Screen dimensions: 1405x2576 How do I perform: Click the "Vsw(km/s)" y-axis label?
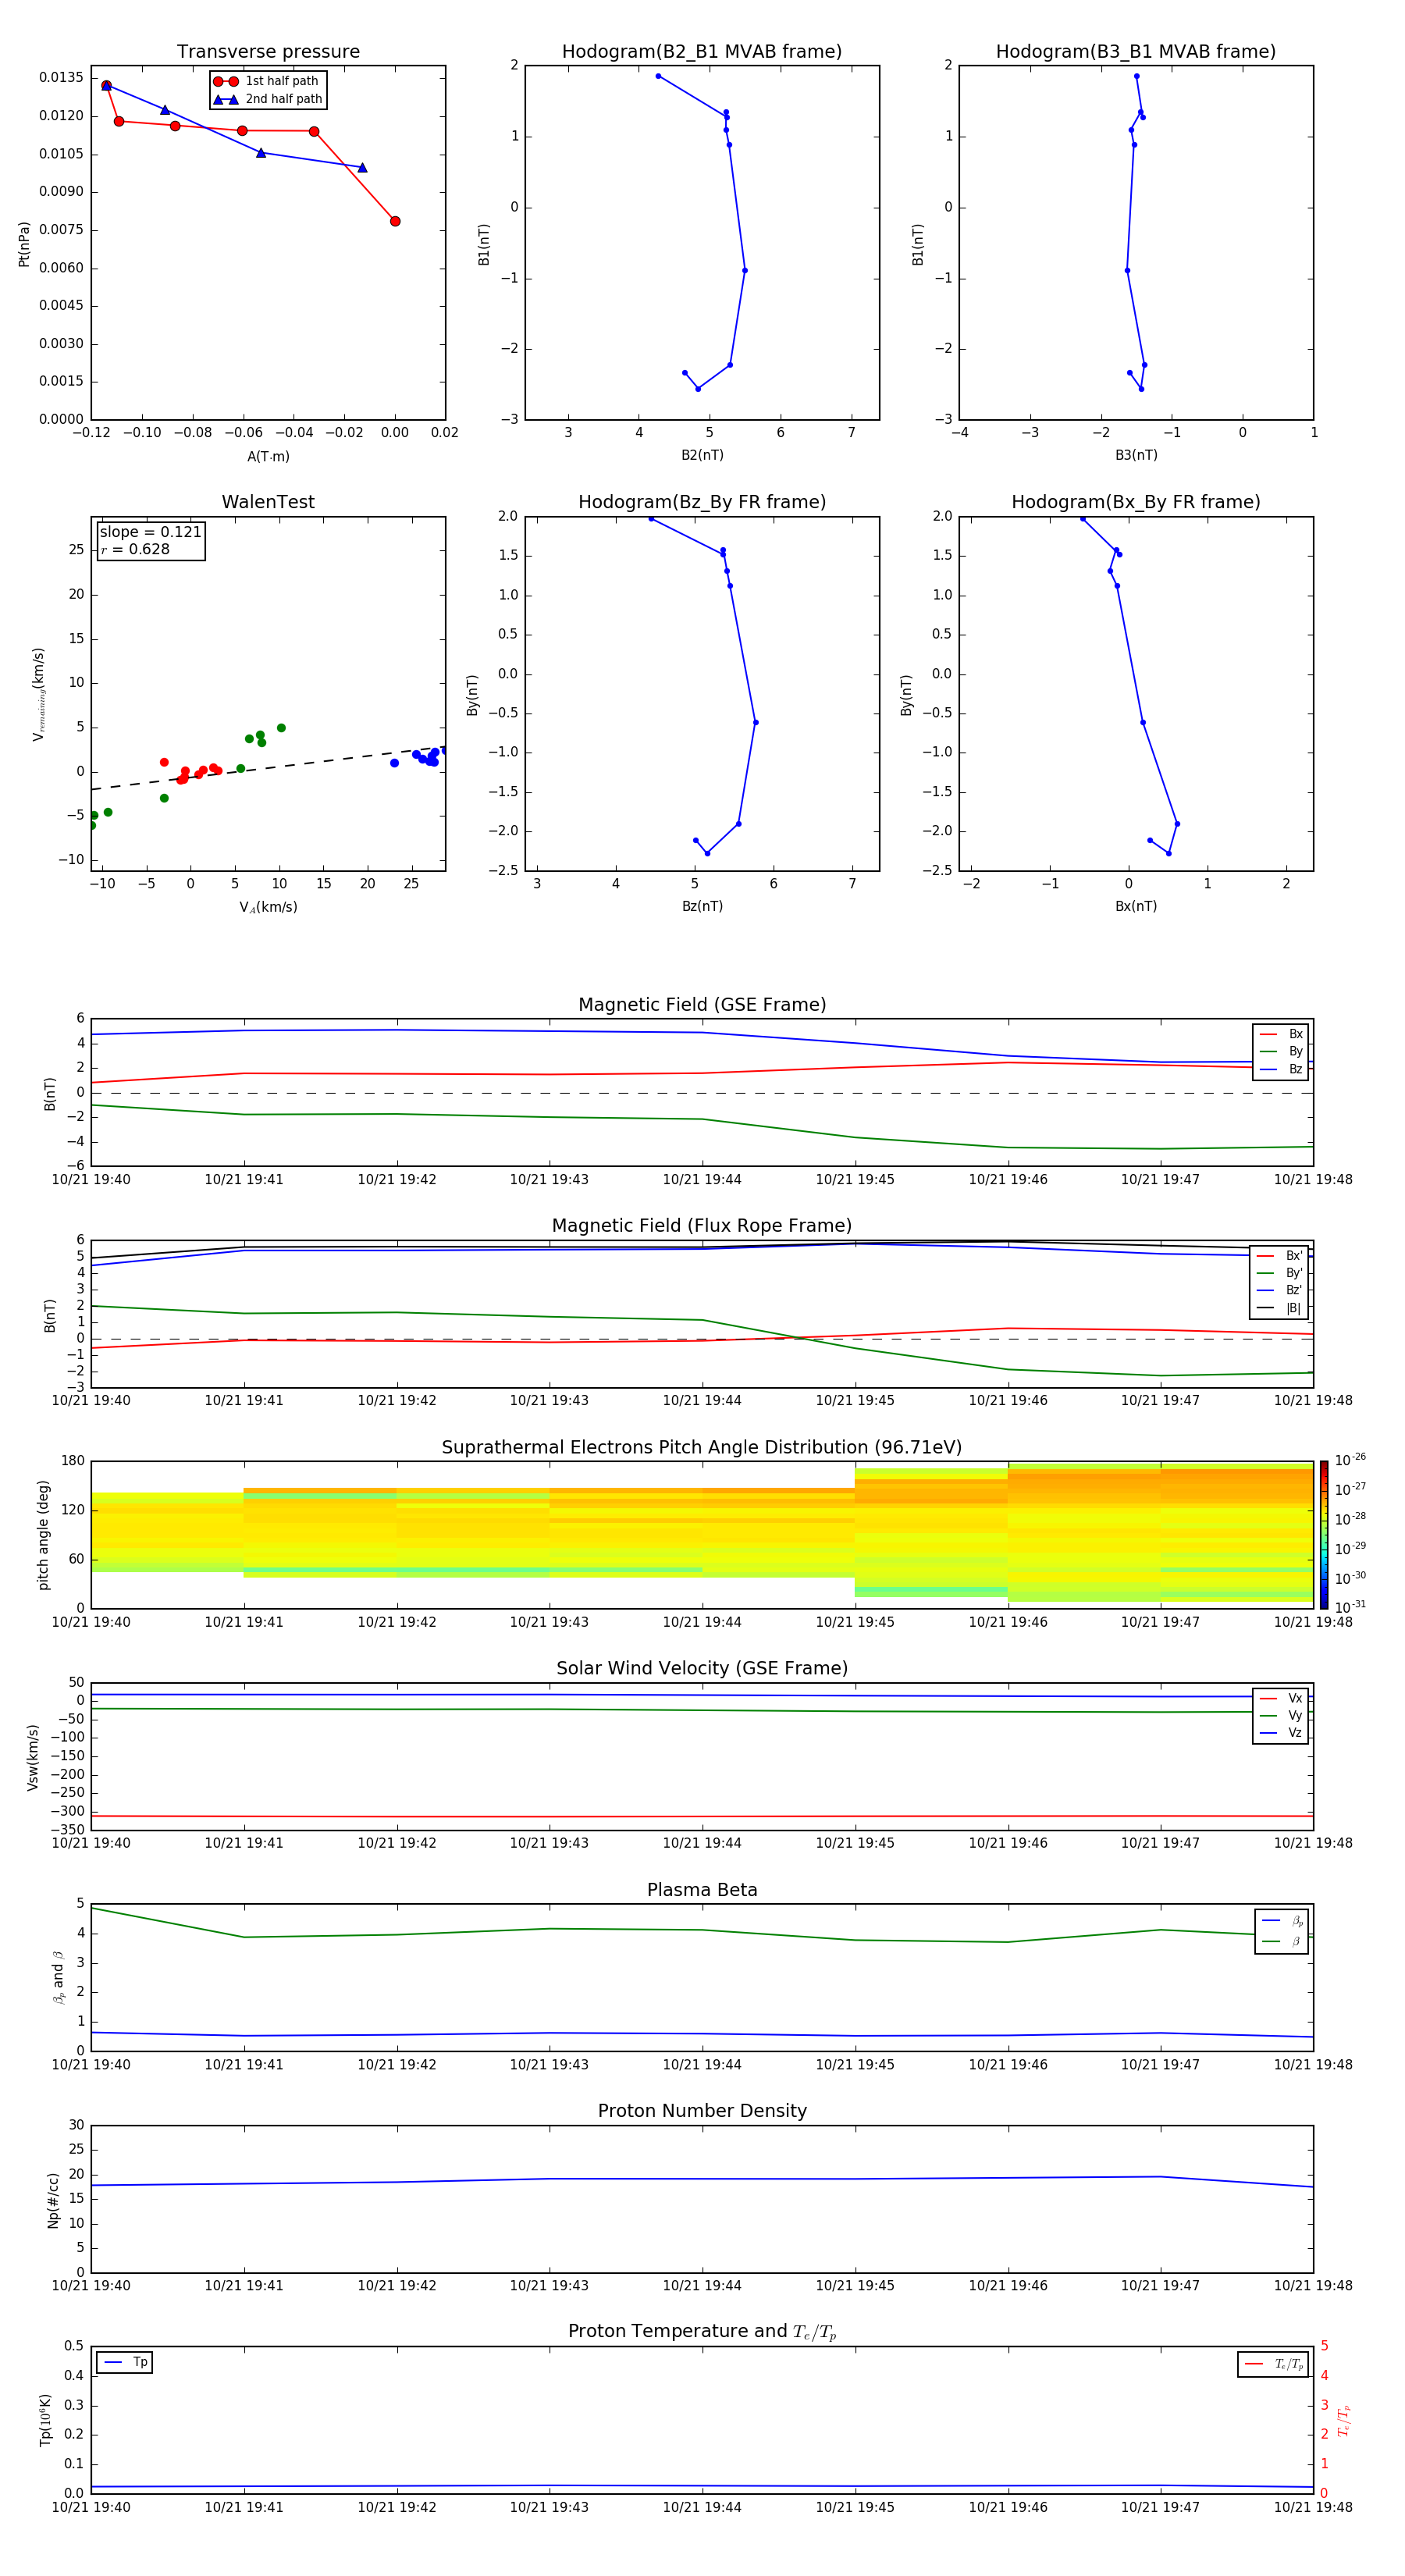(x=32, y=1757)
